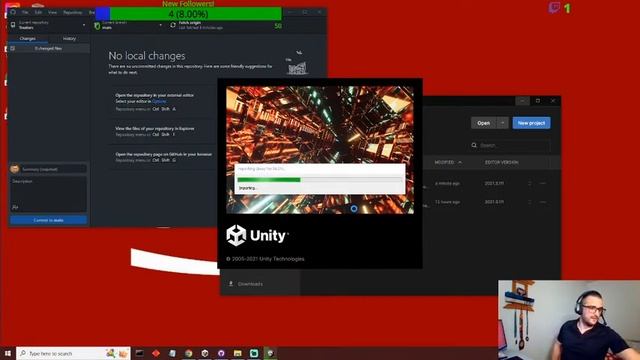Image resolution: width=640 pixels, height=360 pixels.
Task: Open the red diamond app on the taskbar
Action: pos(156,353)
